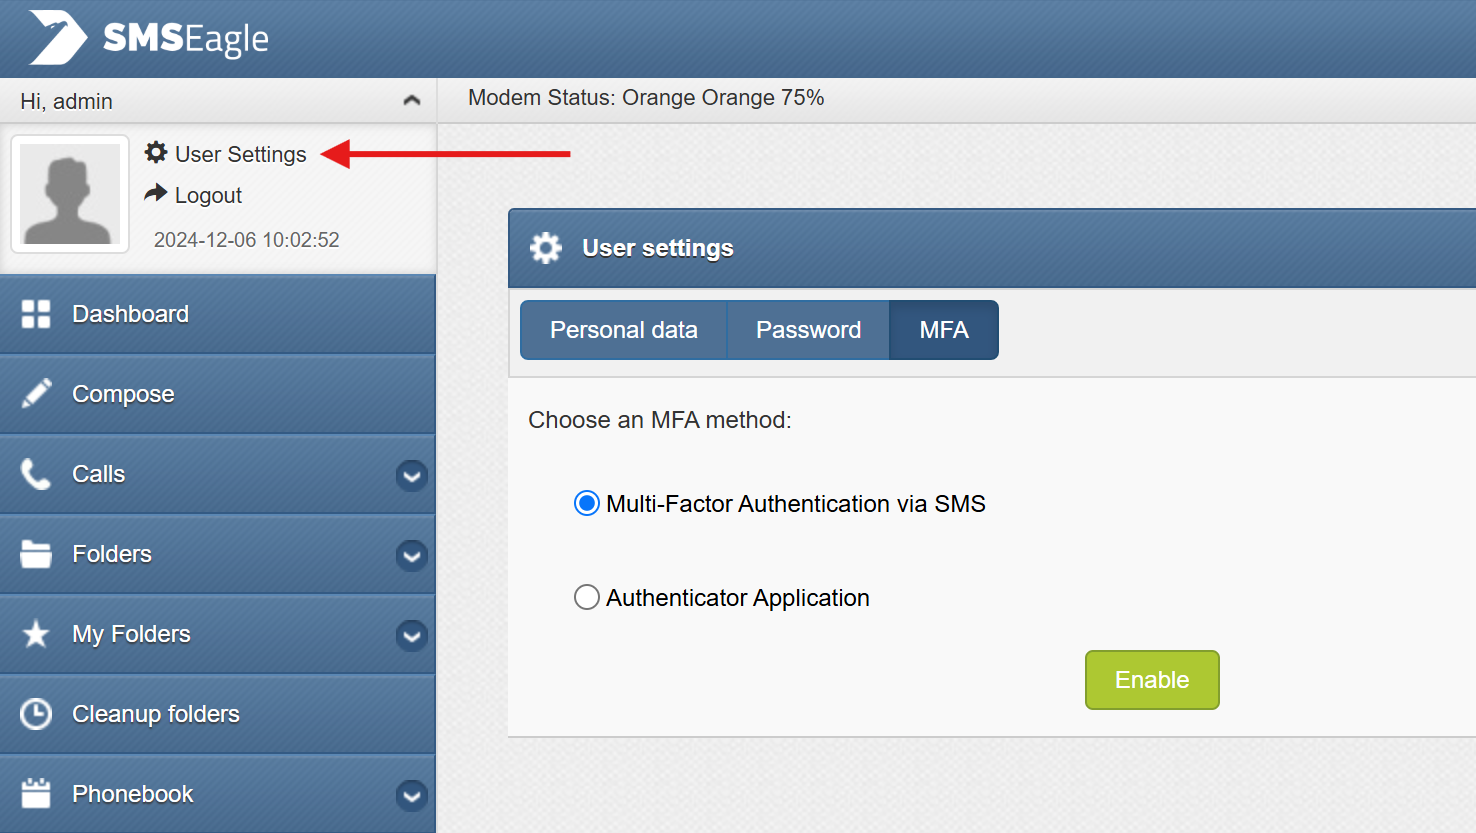Click the User Settings gear icon

click(x=156, y=152)
